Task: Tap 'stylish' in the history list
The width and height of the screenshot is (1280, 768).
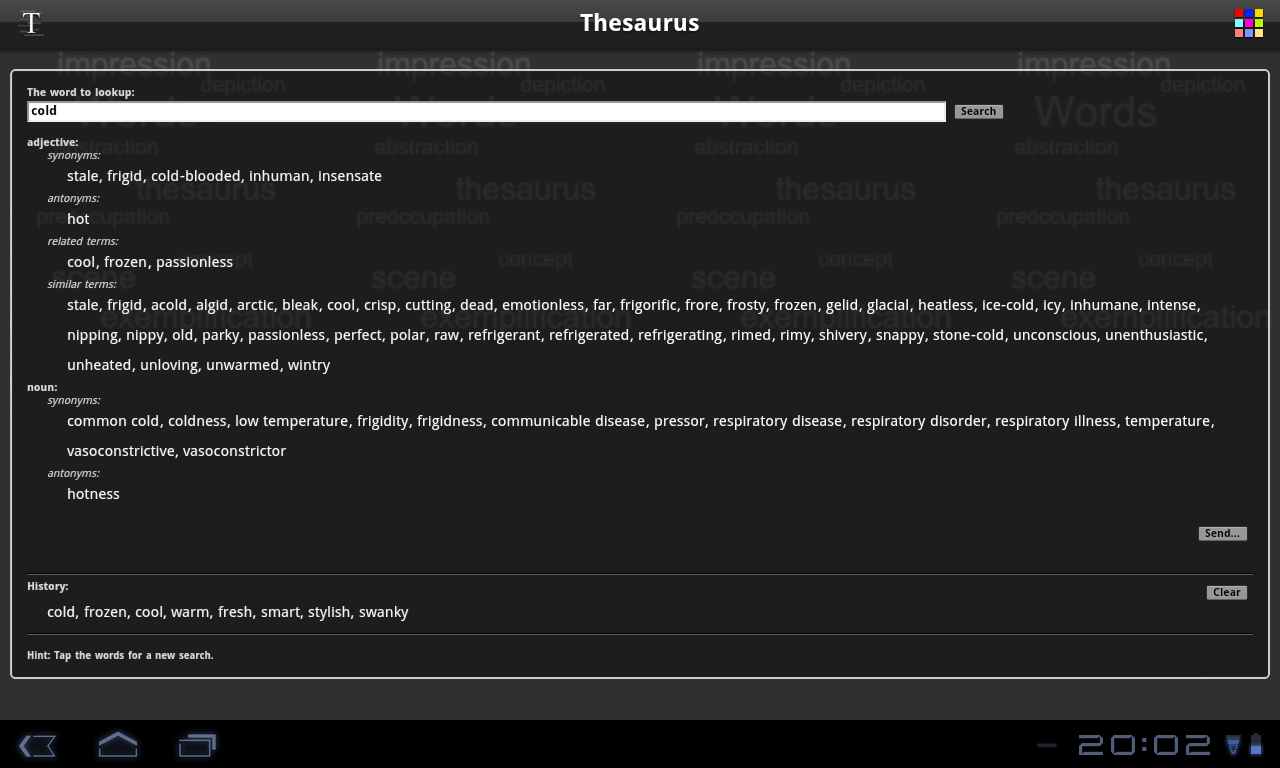Action: pos(329,612)
